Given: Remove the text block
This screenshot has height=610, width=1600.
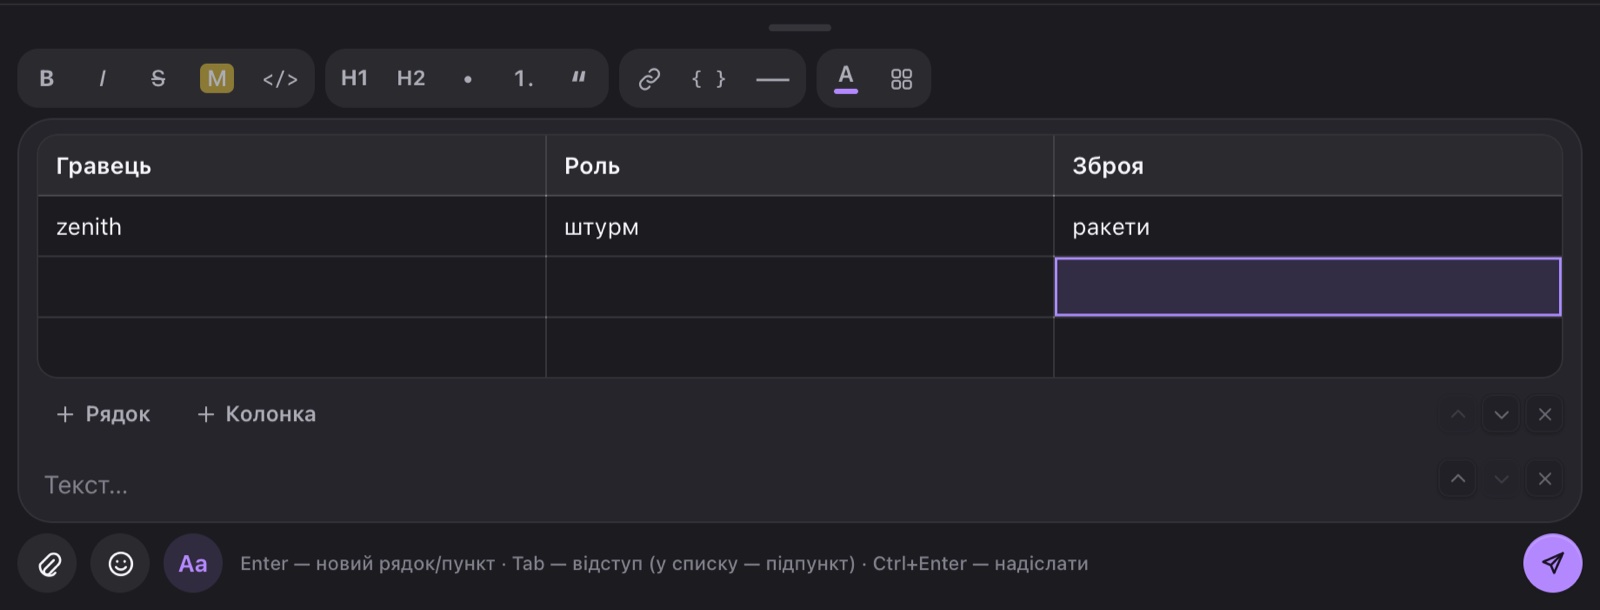Looking at the screenshot, I should point(1545,479).
